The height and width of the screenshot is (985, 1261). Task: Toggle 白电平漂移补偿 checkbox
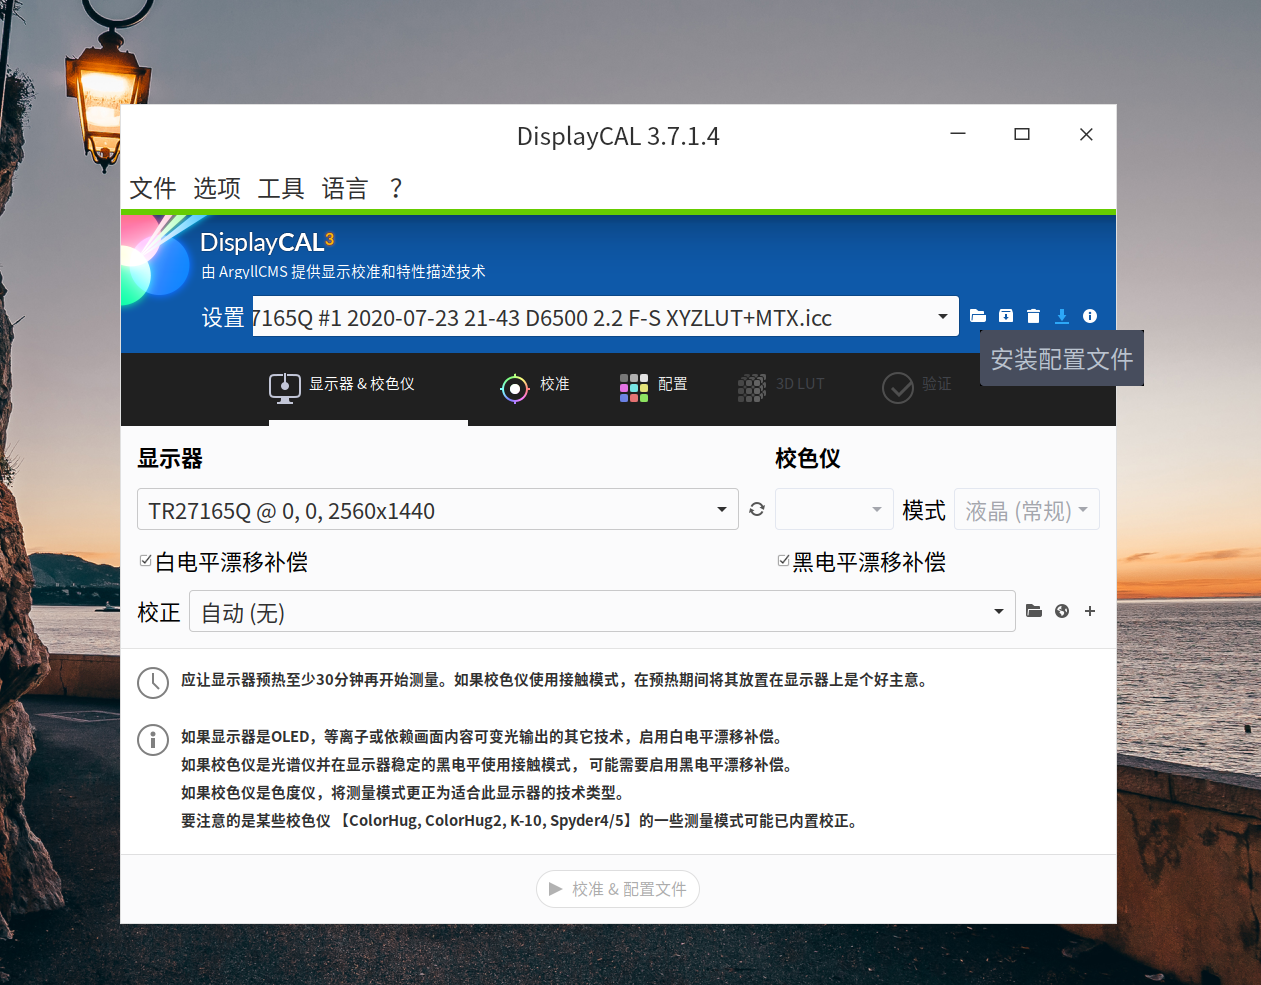tap(145, 561)
